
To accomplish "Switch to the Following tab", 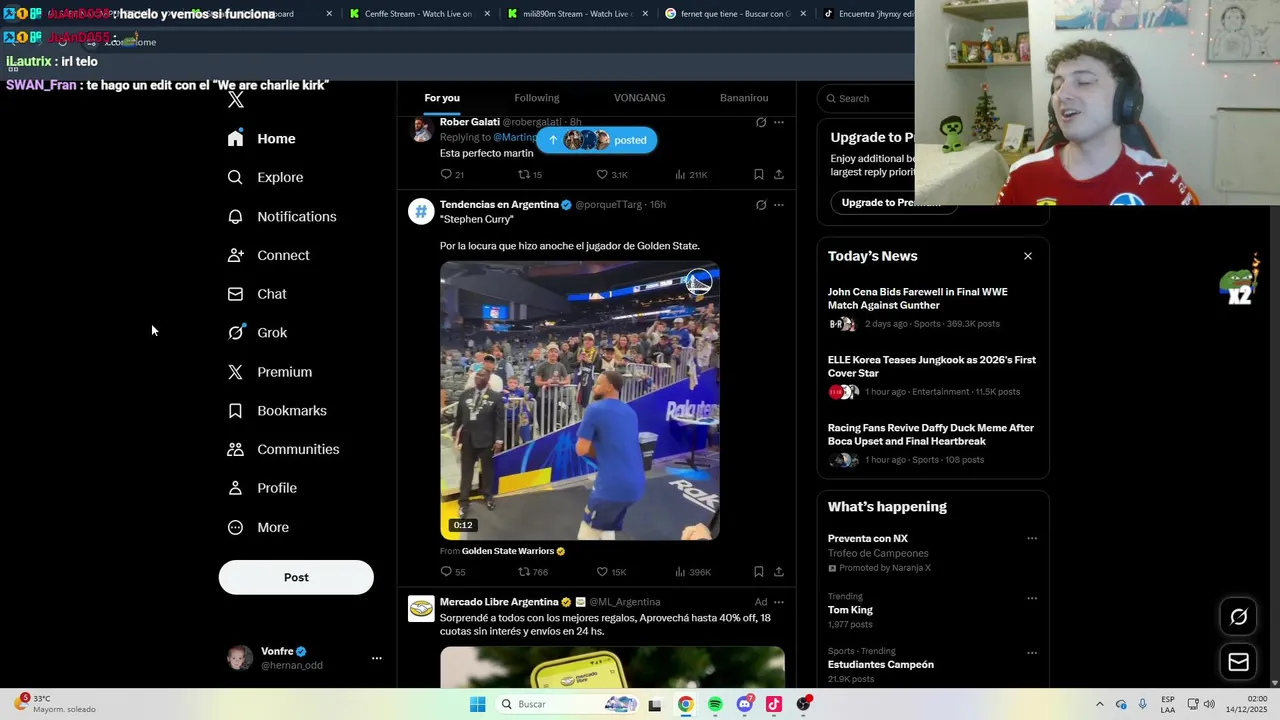I will pos(537,98).
